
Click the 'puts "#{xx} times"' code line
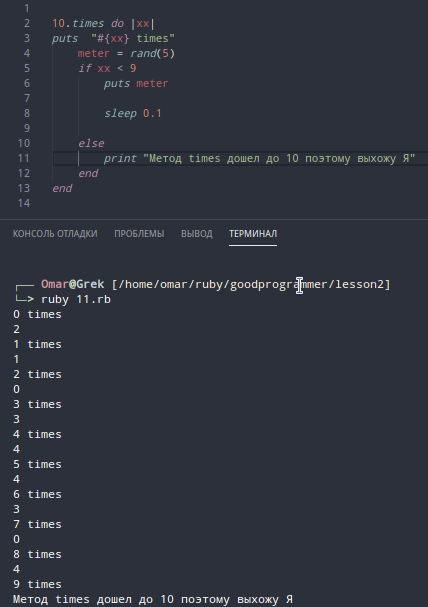tap(113, 38)
